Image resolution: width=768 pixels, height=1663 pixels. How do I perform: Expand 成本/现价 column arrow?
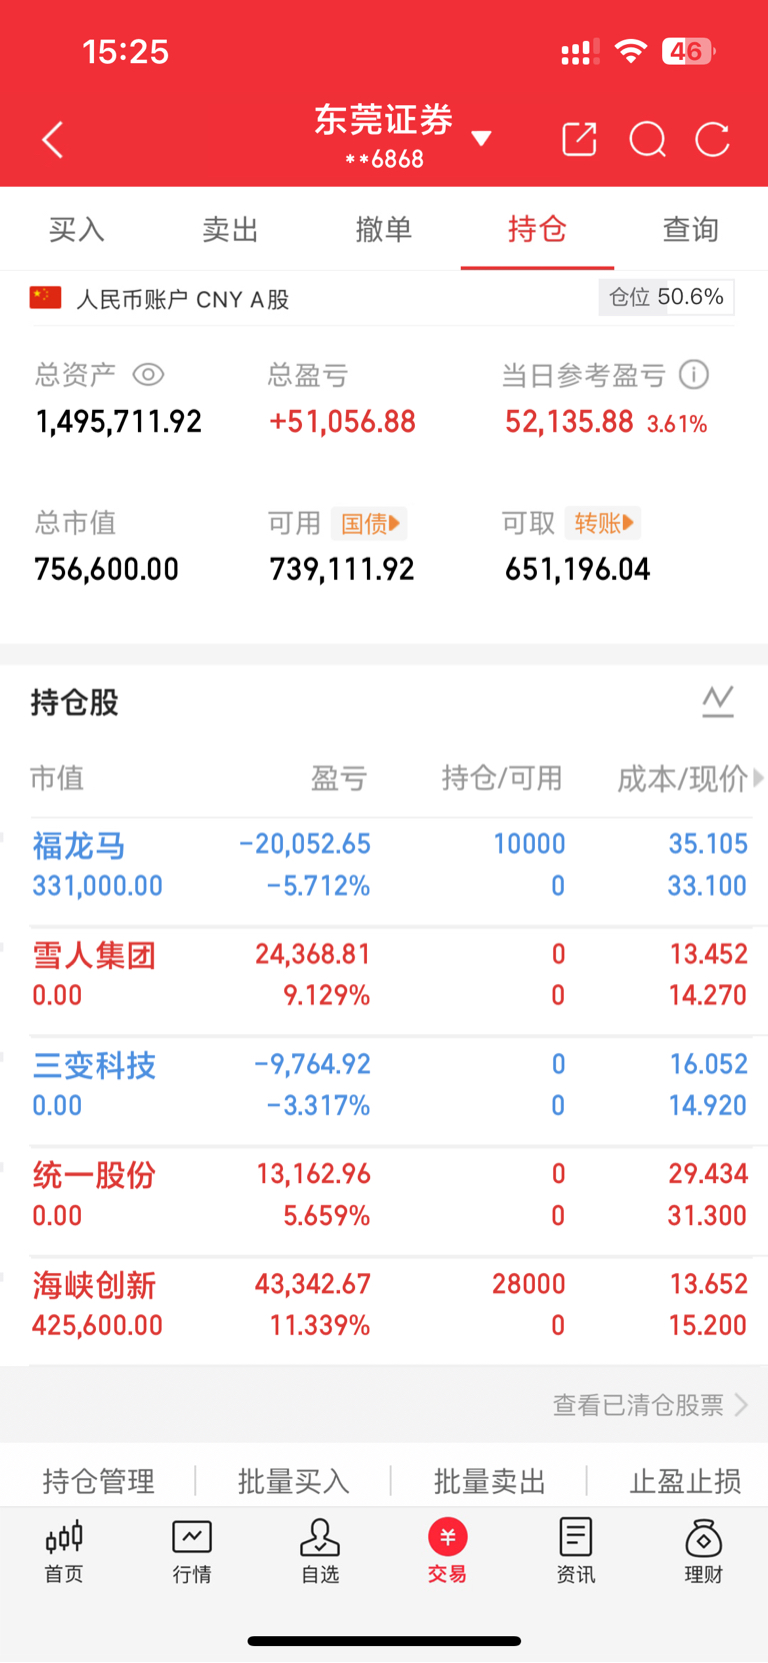click(x=758, y=778)
